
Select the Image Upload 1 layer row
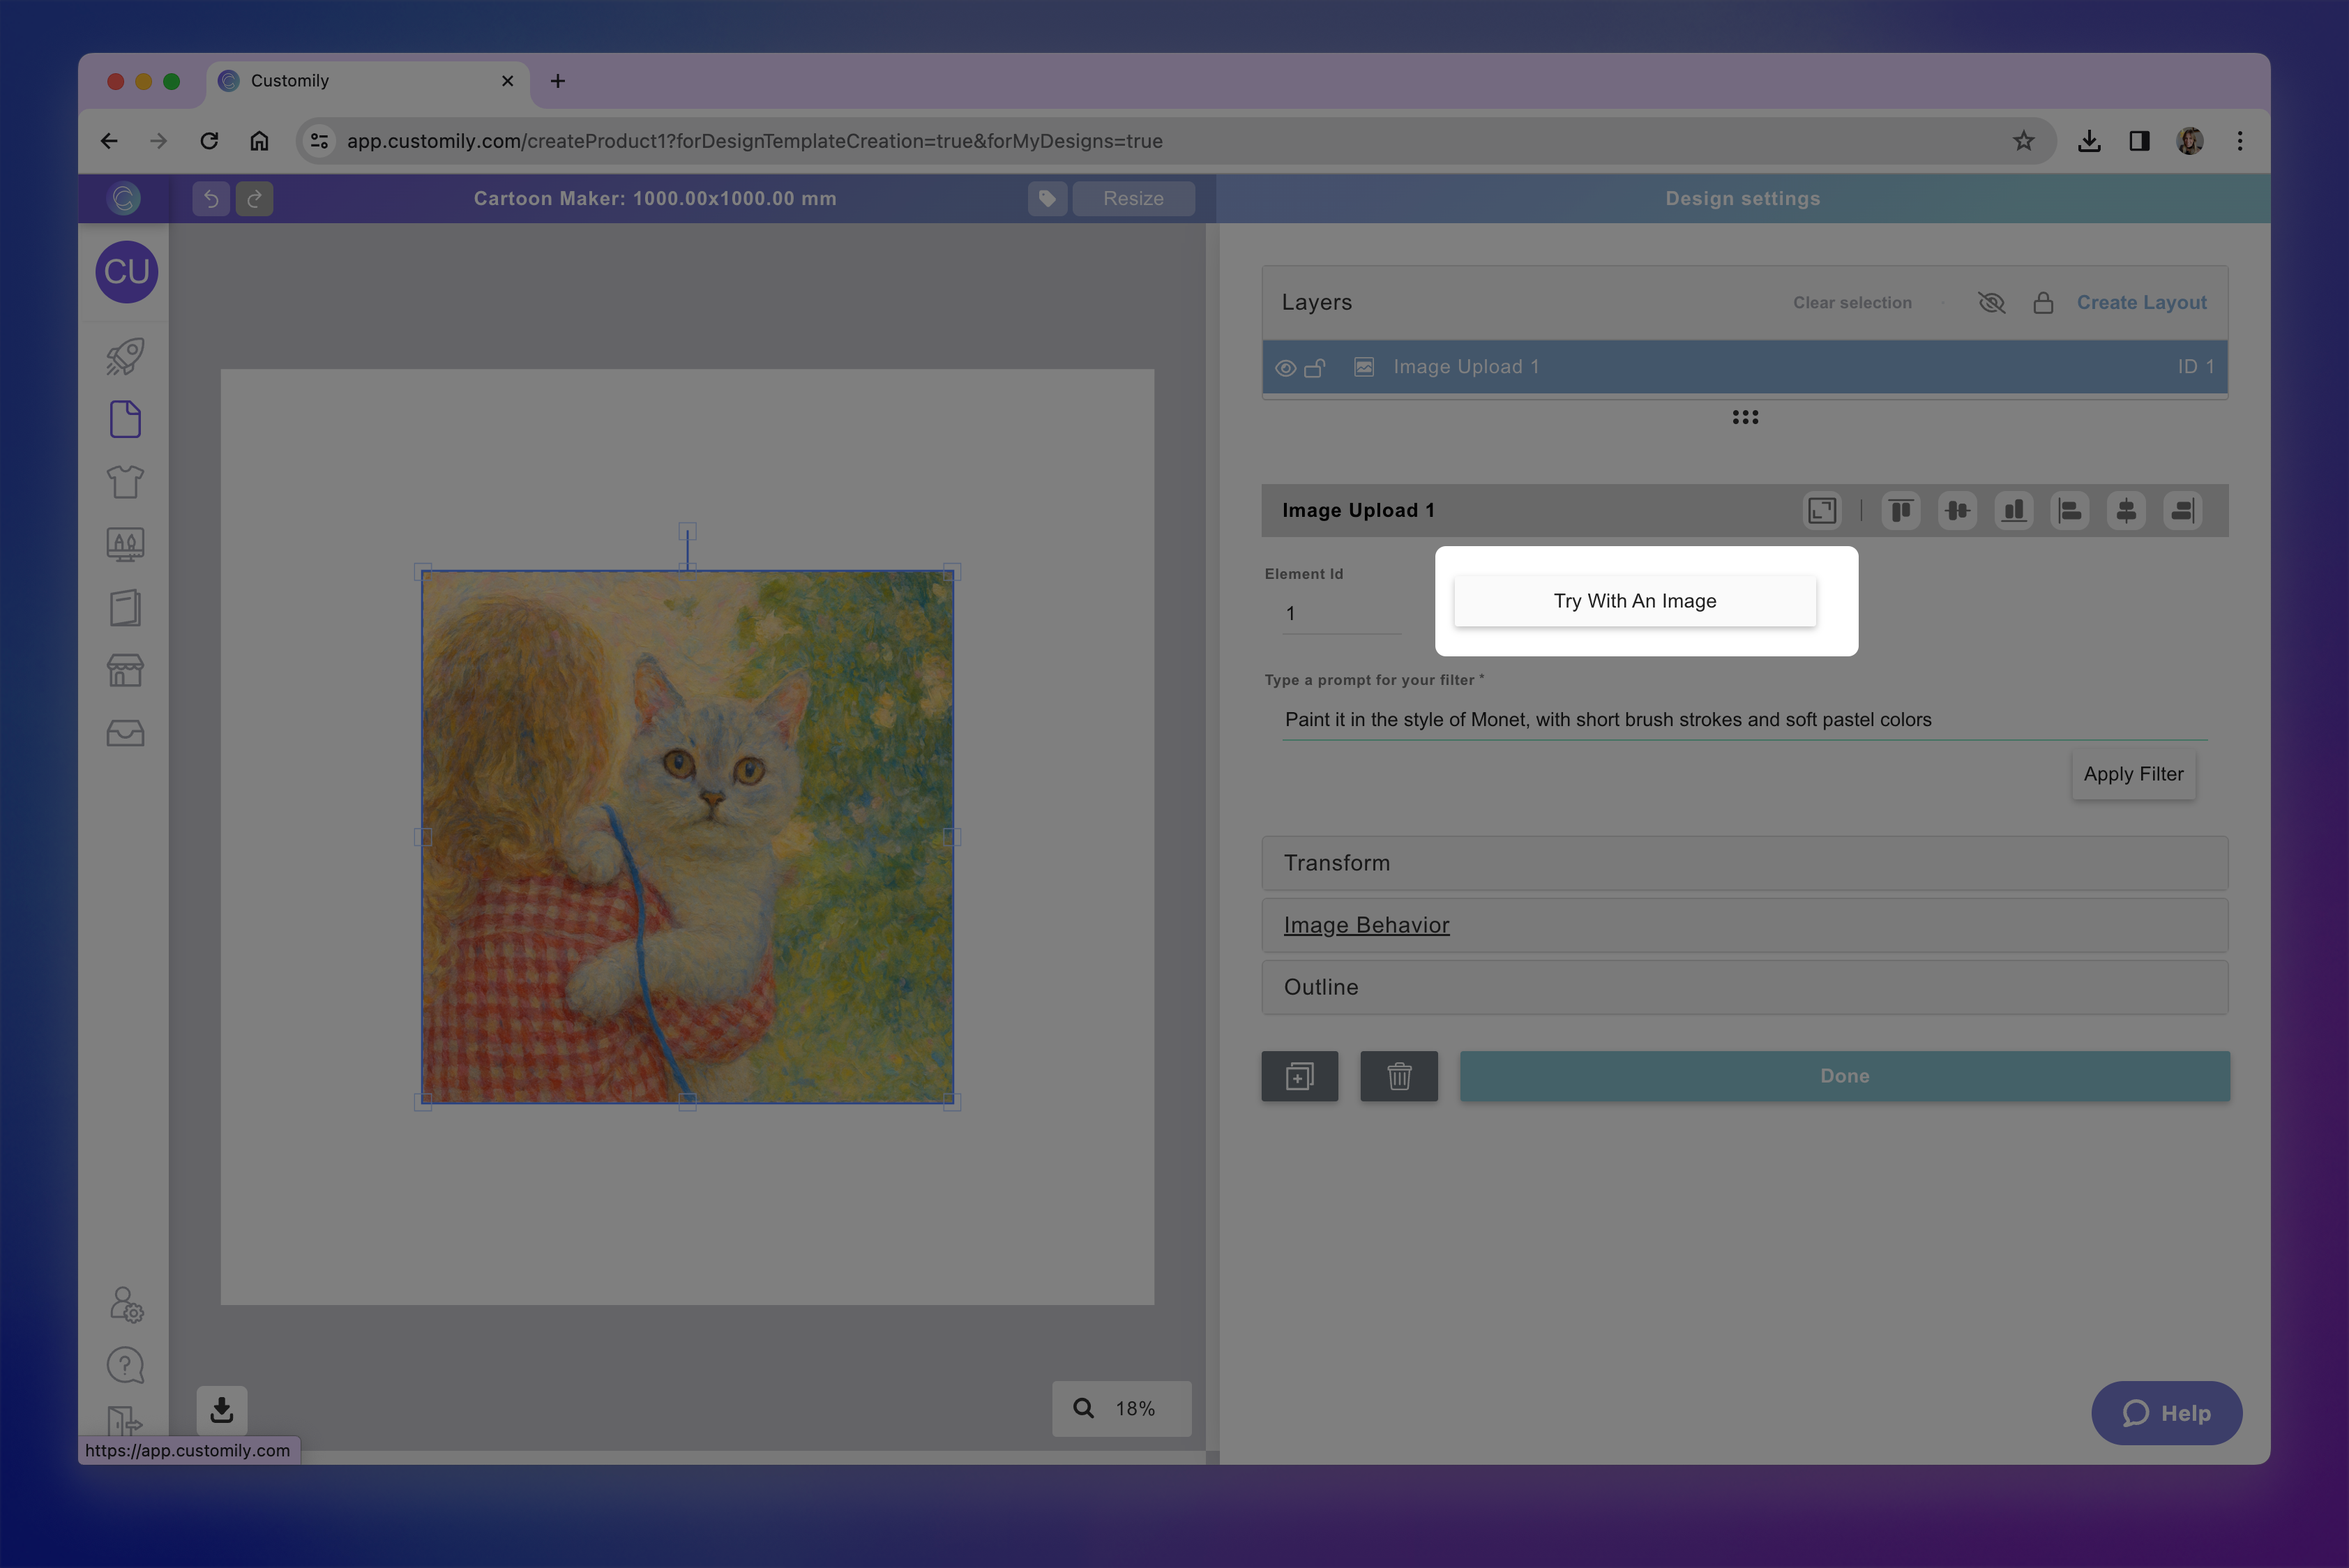1745,367
